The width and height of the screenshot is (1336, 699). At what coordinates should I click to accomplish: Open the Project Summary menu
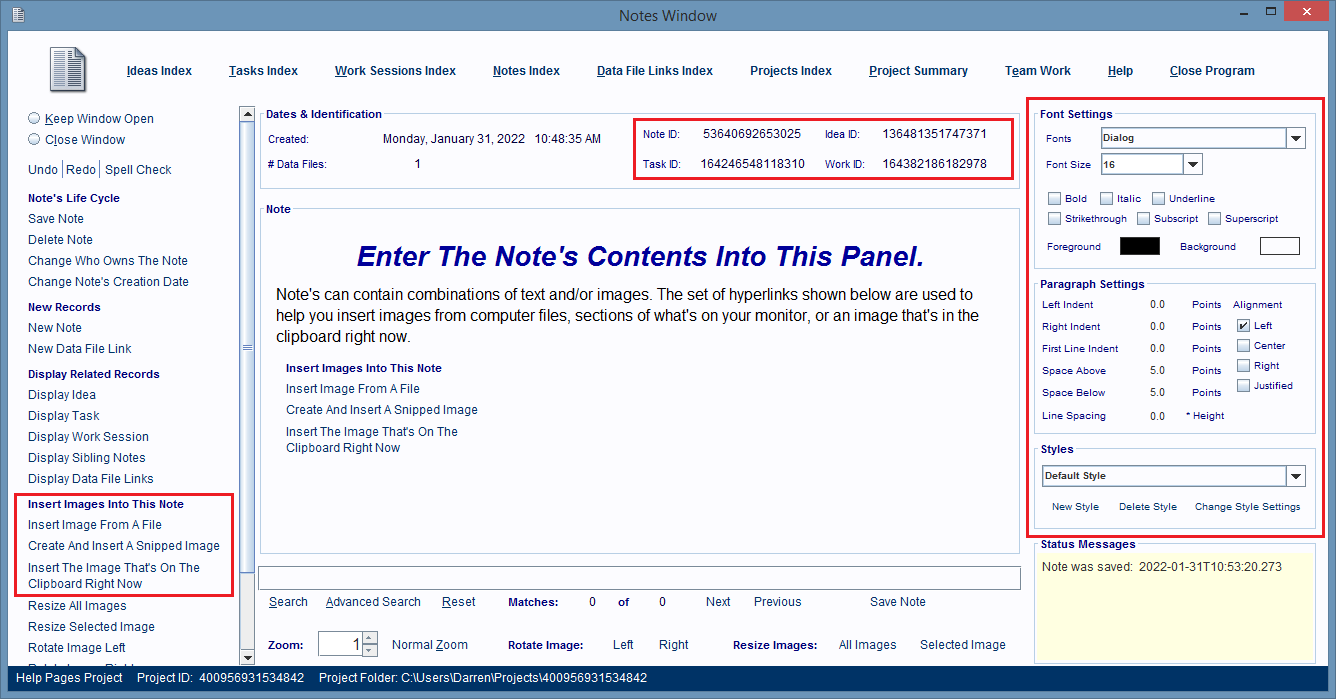pyautogui.click(x=918, y=71)
